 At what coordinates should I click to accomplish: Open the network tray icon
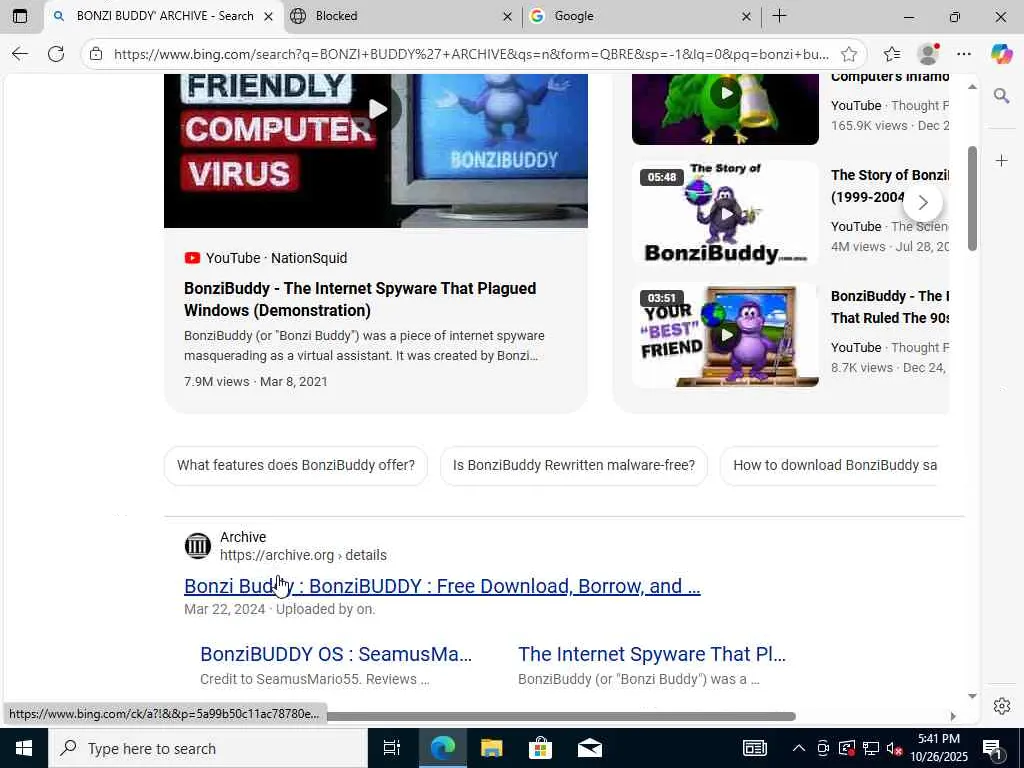click(871, 748)
